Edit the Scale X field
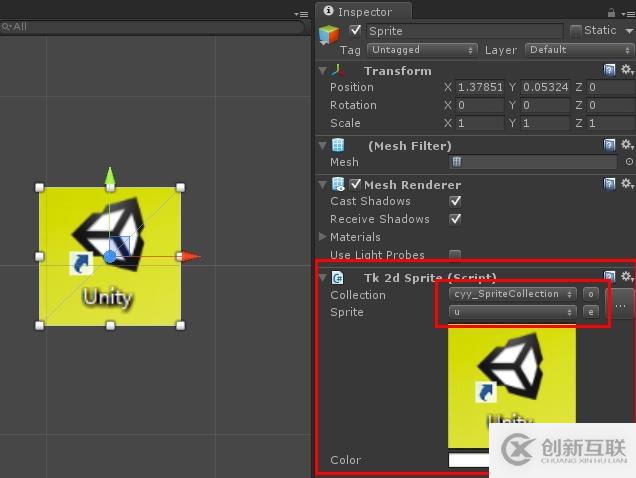 [x=480, y=123]
